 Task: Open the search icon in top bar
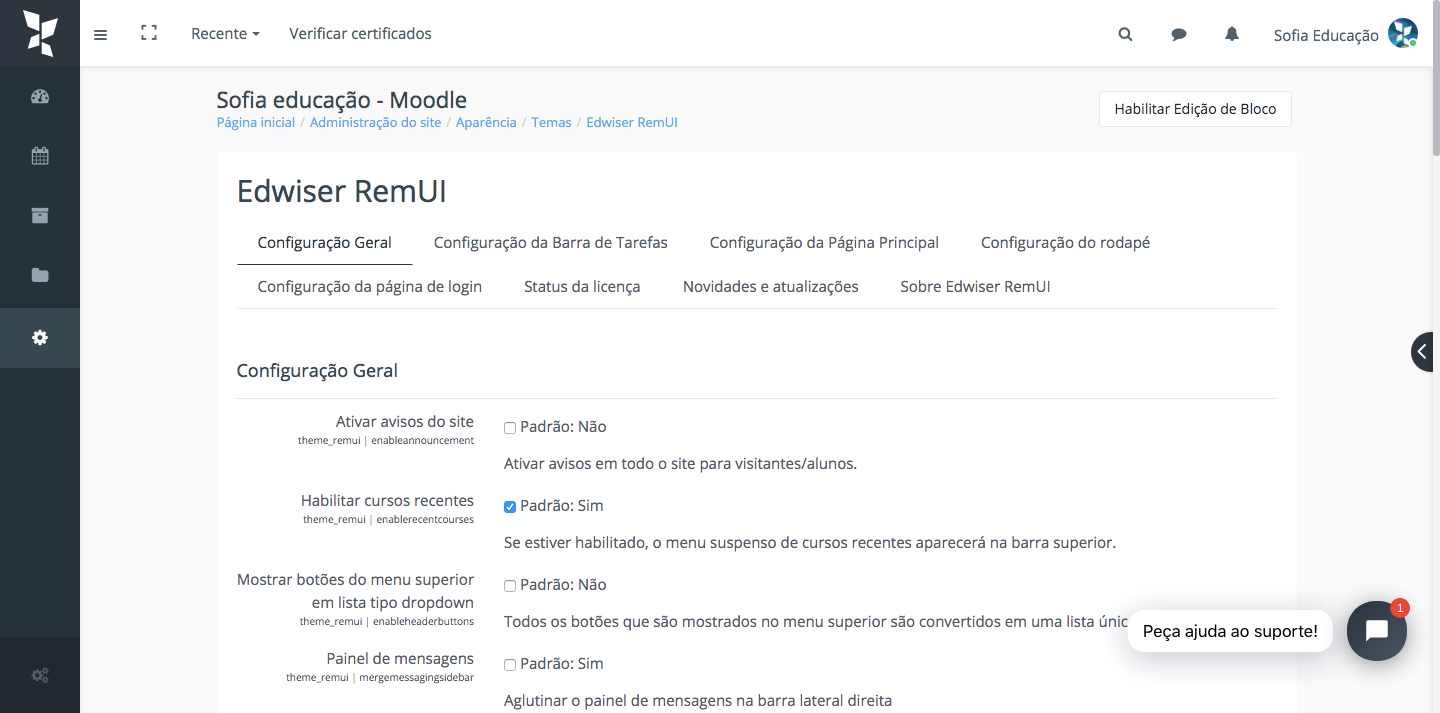point(1125,34)
